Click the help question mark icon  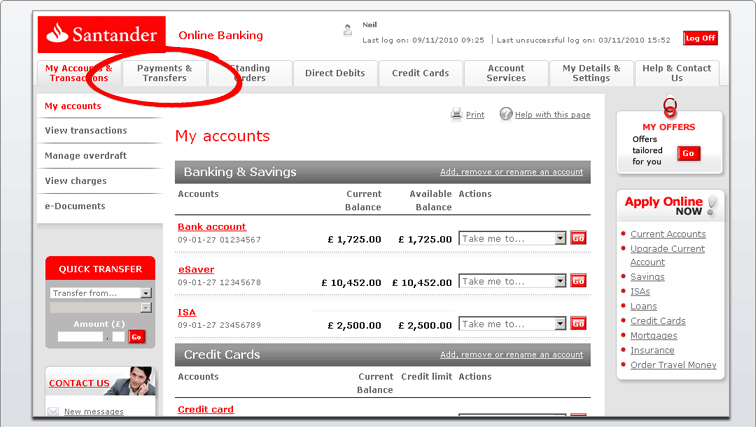coord(506,114)
